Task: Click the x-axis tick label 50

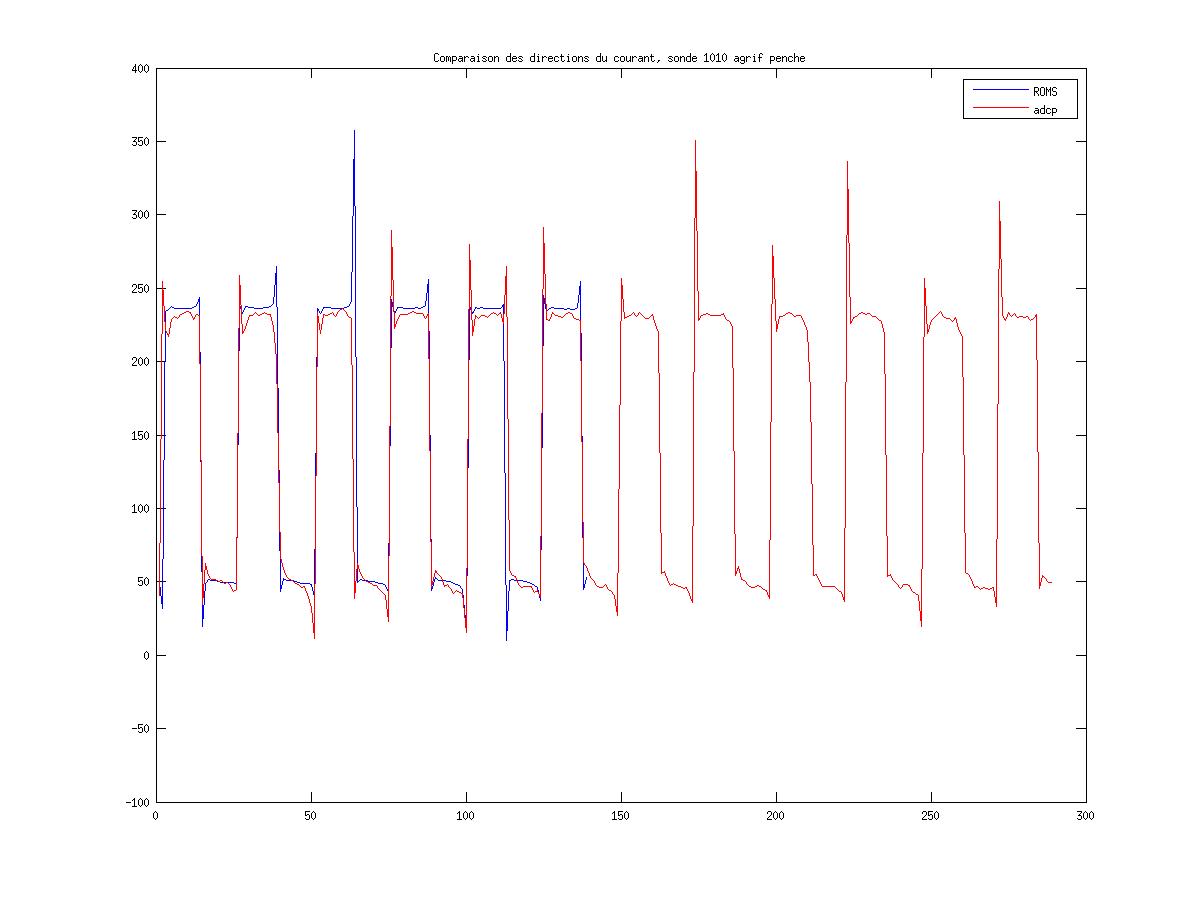Action: pos(311,816)
